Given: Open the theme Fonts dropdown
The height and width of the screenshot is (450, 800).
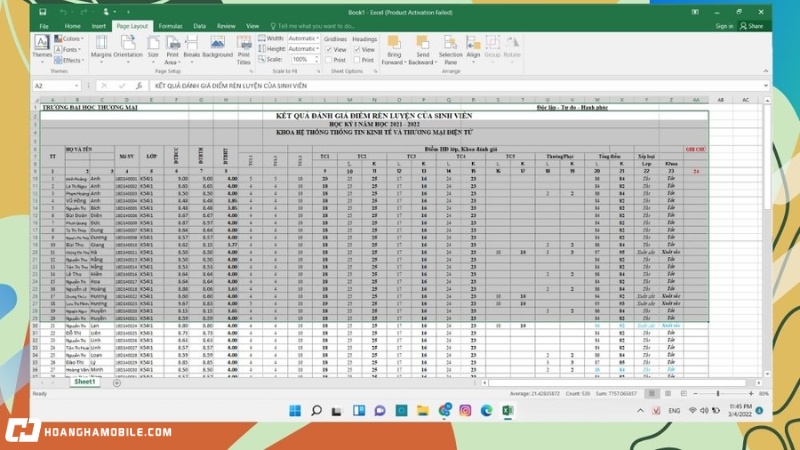Looking at the screenshot, I should pos(68,49).
